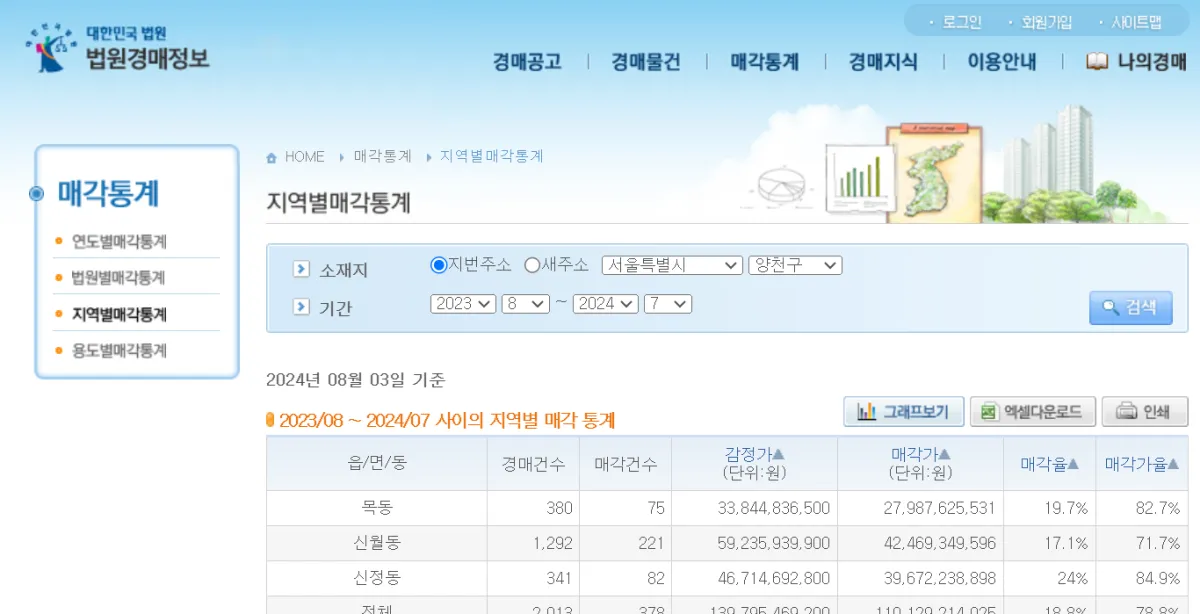Open the 양천구 district dropdown
The image size is (1200, 614).
pyautogui.click(x=795, y=264)
